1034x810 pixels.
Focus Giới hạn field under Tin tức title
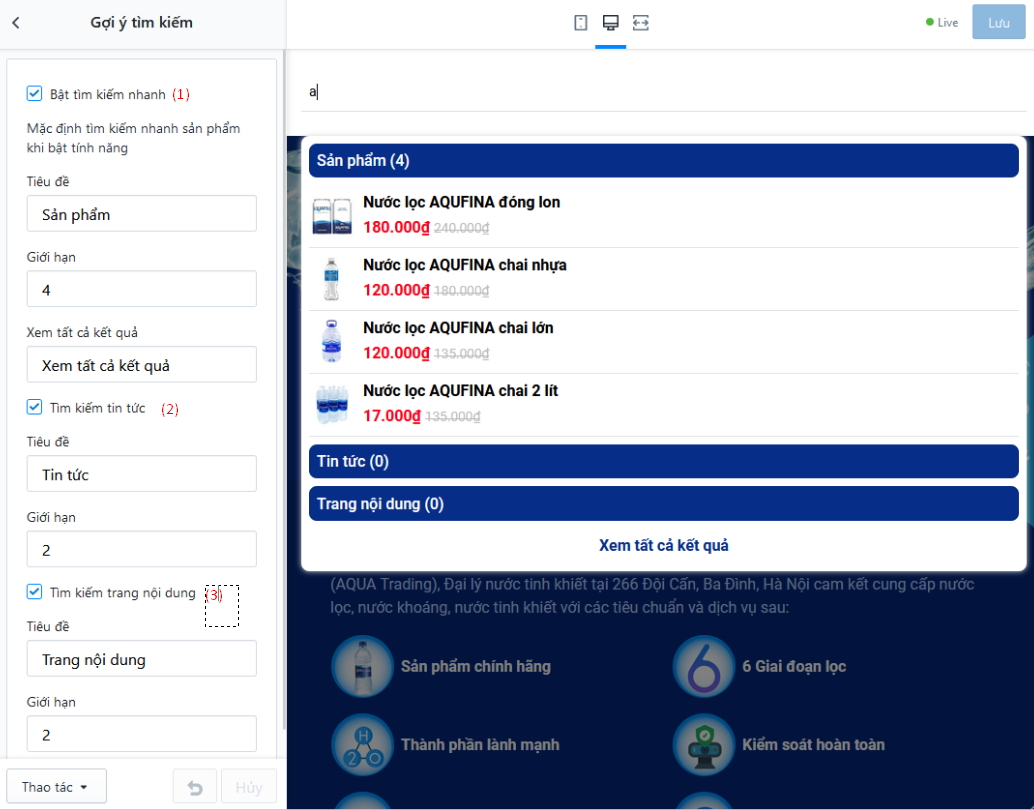point(141,549)
